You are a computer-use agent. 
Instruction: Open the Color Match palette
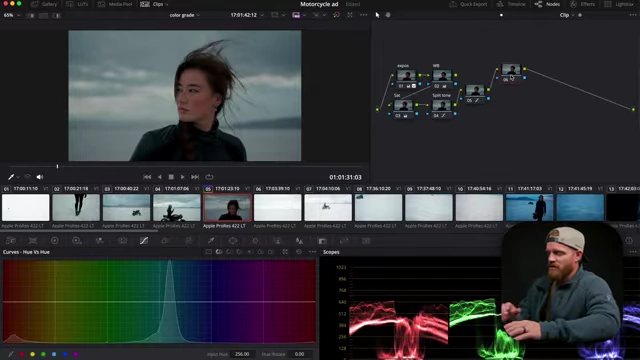[33, 241]
